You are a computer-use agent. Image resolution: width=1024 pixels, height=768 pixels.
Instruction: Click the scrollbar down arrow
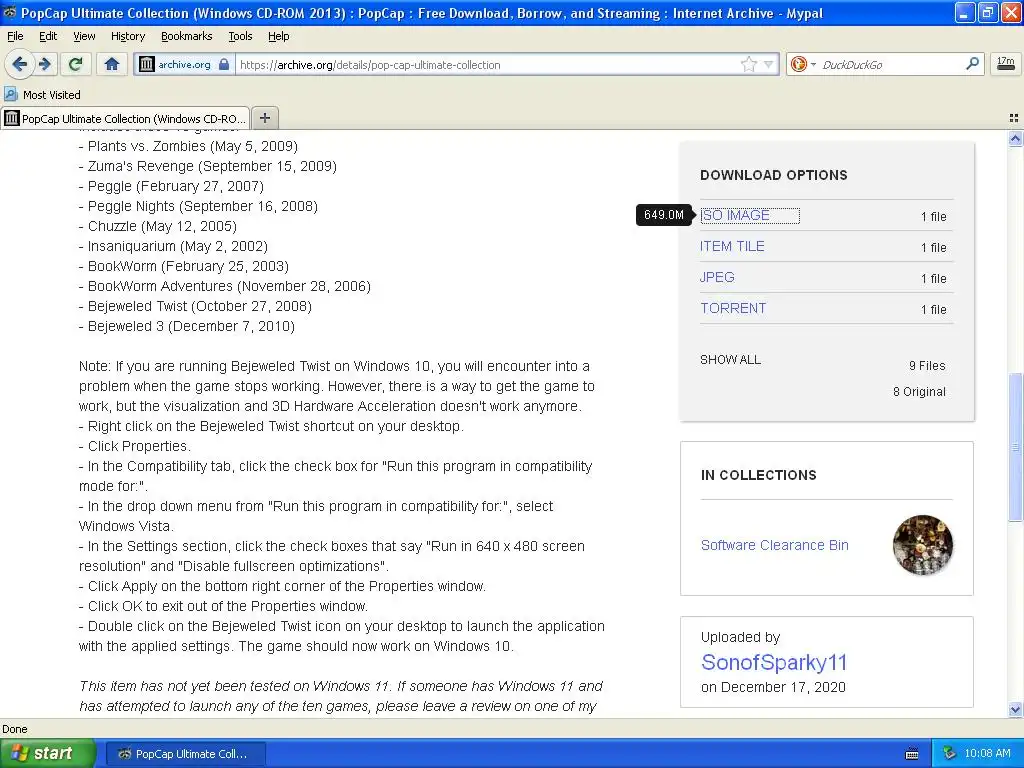click(1015, 709)
